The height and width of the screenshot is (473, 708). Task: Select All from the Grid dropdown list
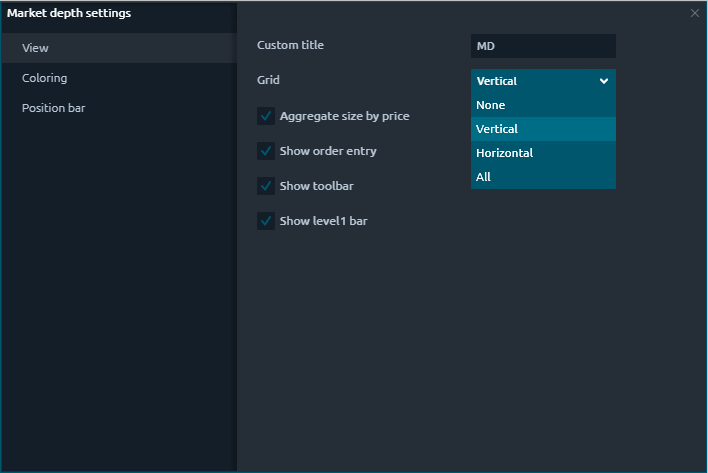pos(484,177)
